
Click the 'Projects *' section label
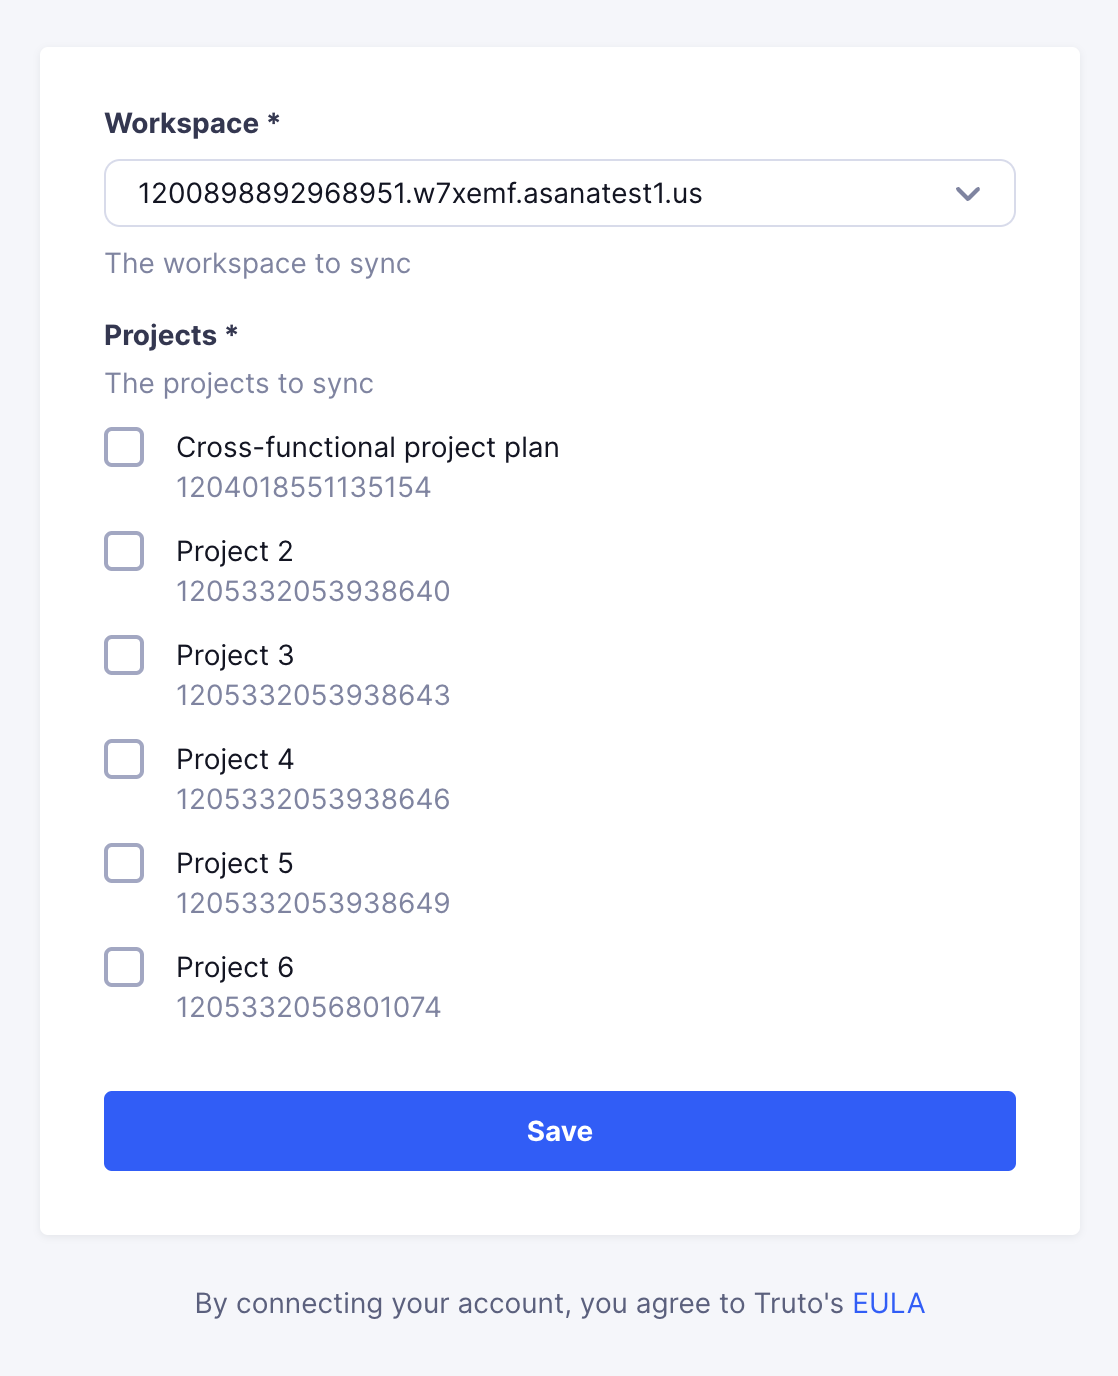(x=171, y=335)
